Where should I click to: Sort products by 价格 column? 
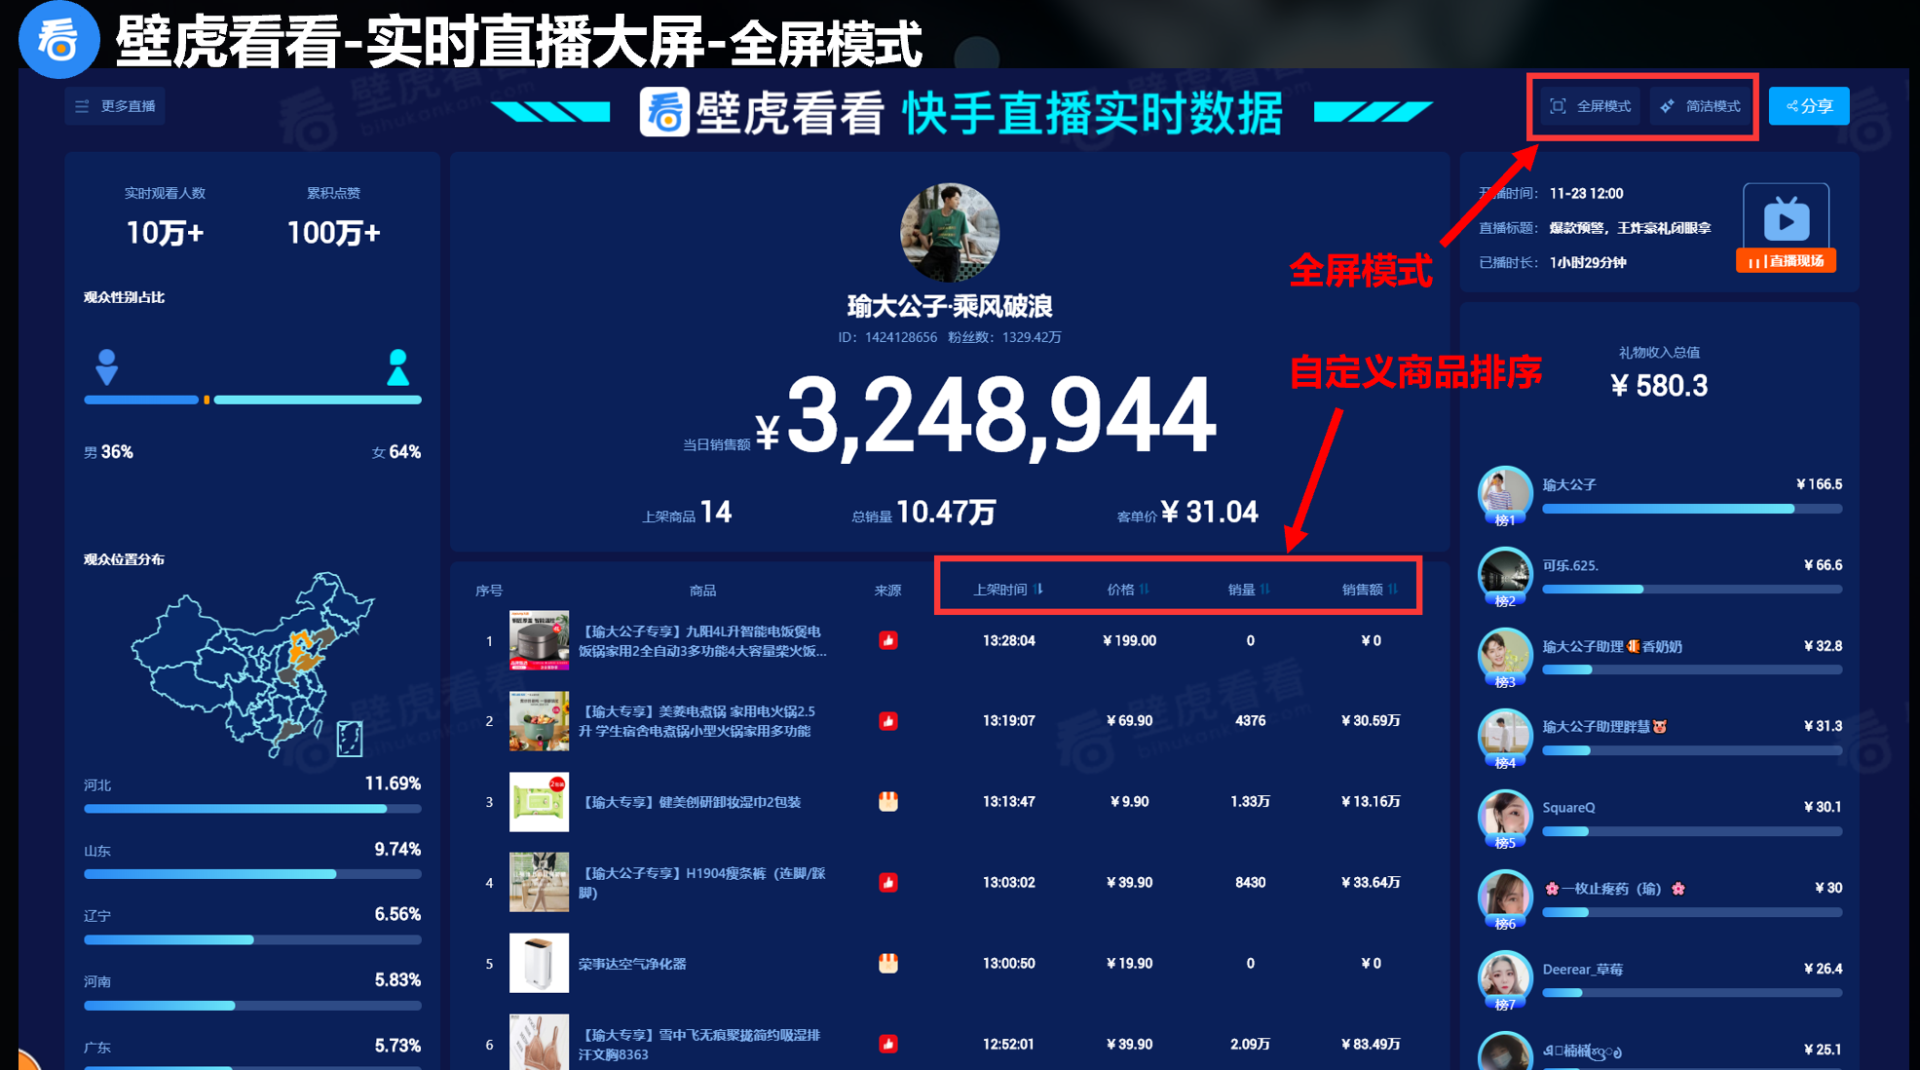coord(1128,589)
